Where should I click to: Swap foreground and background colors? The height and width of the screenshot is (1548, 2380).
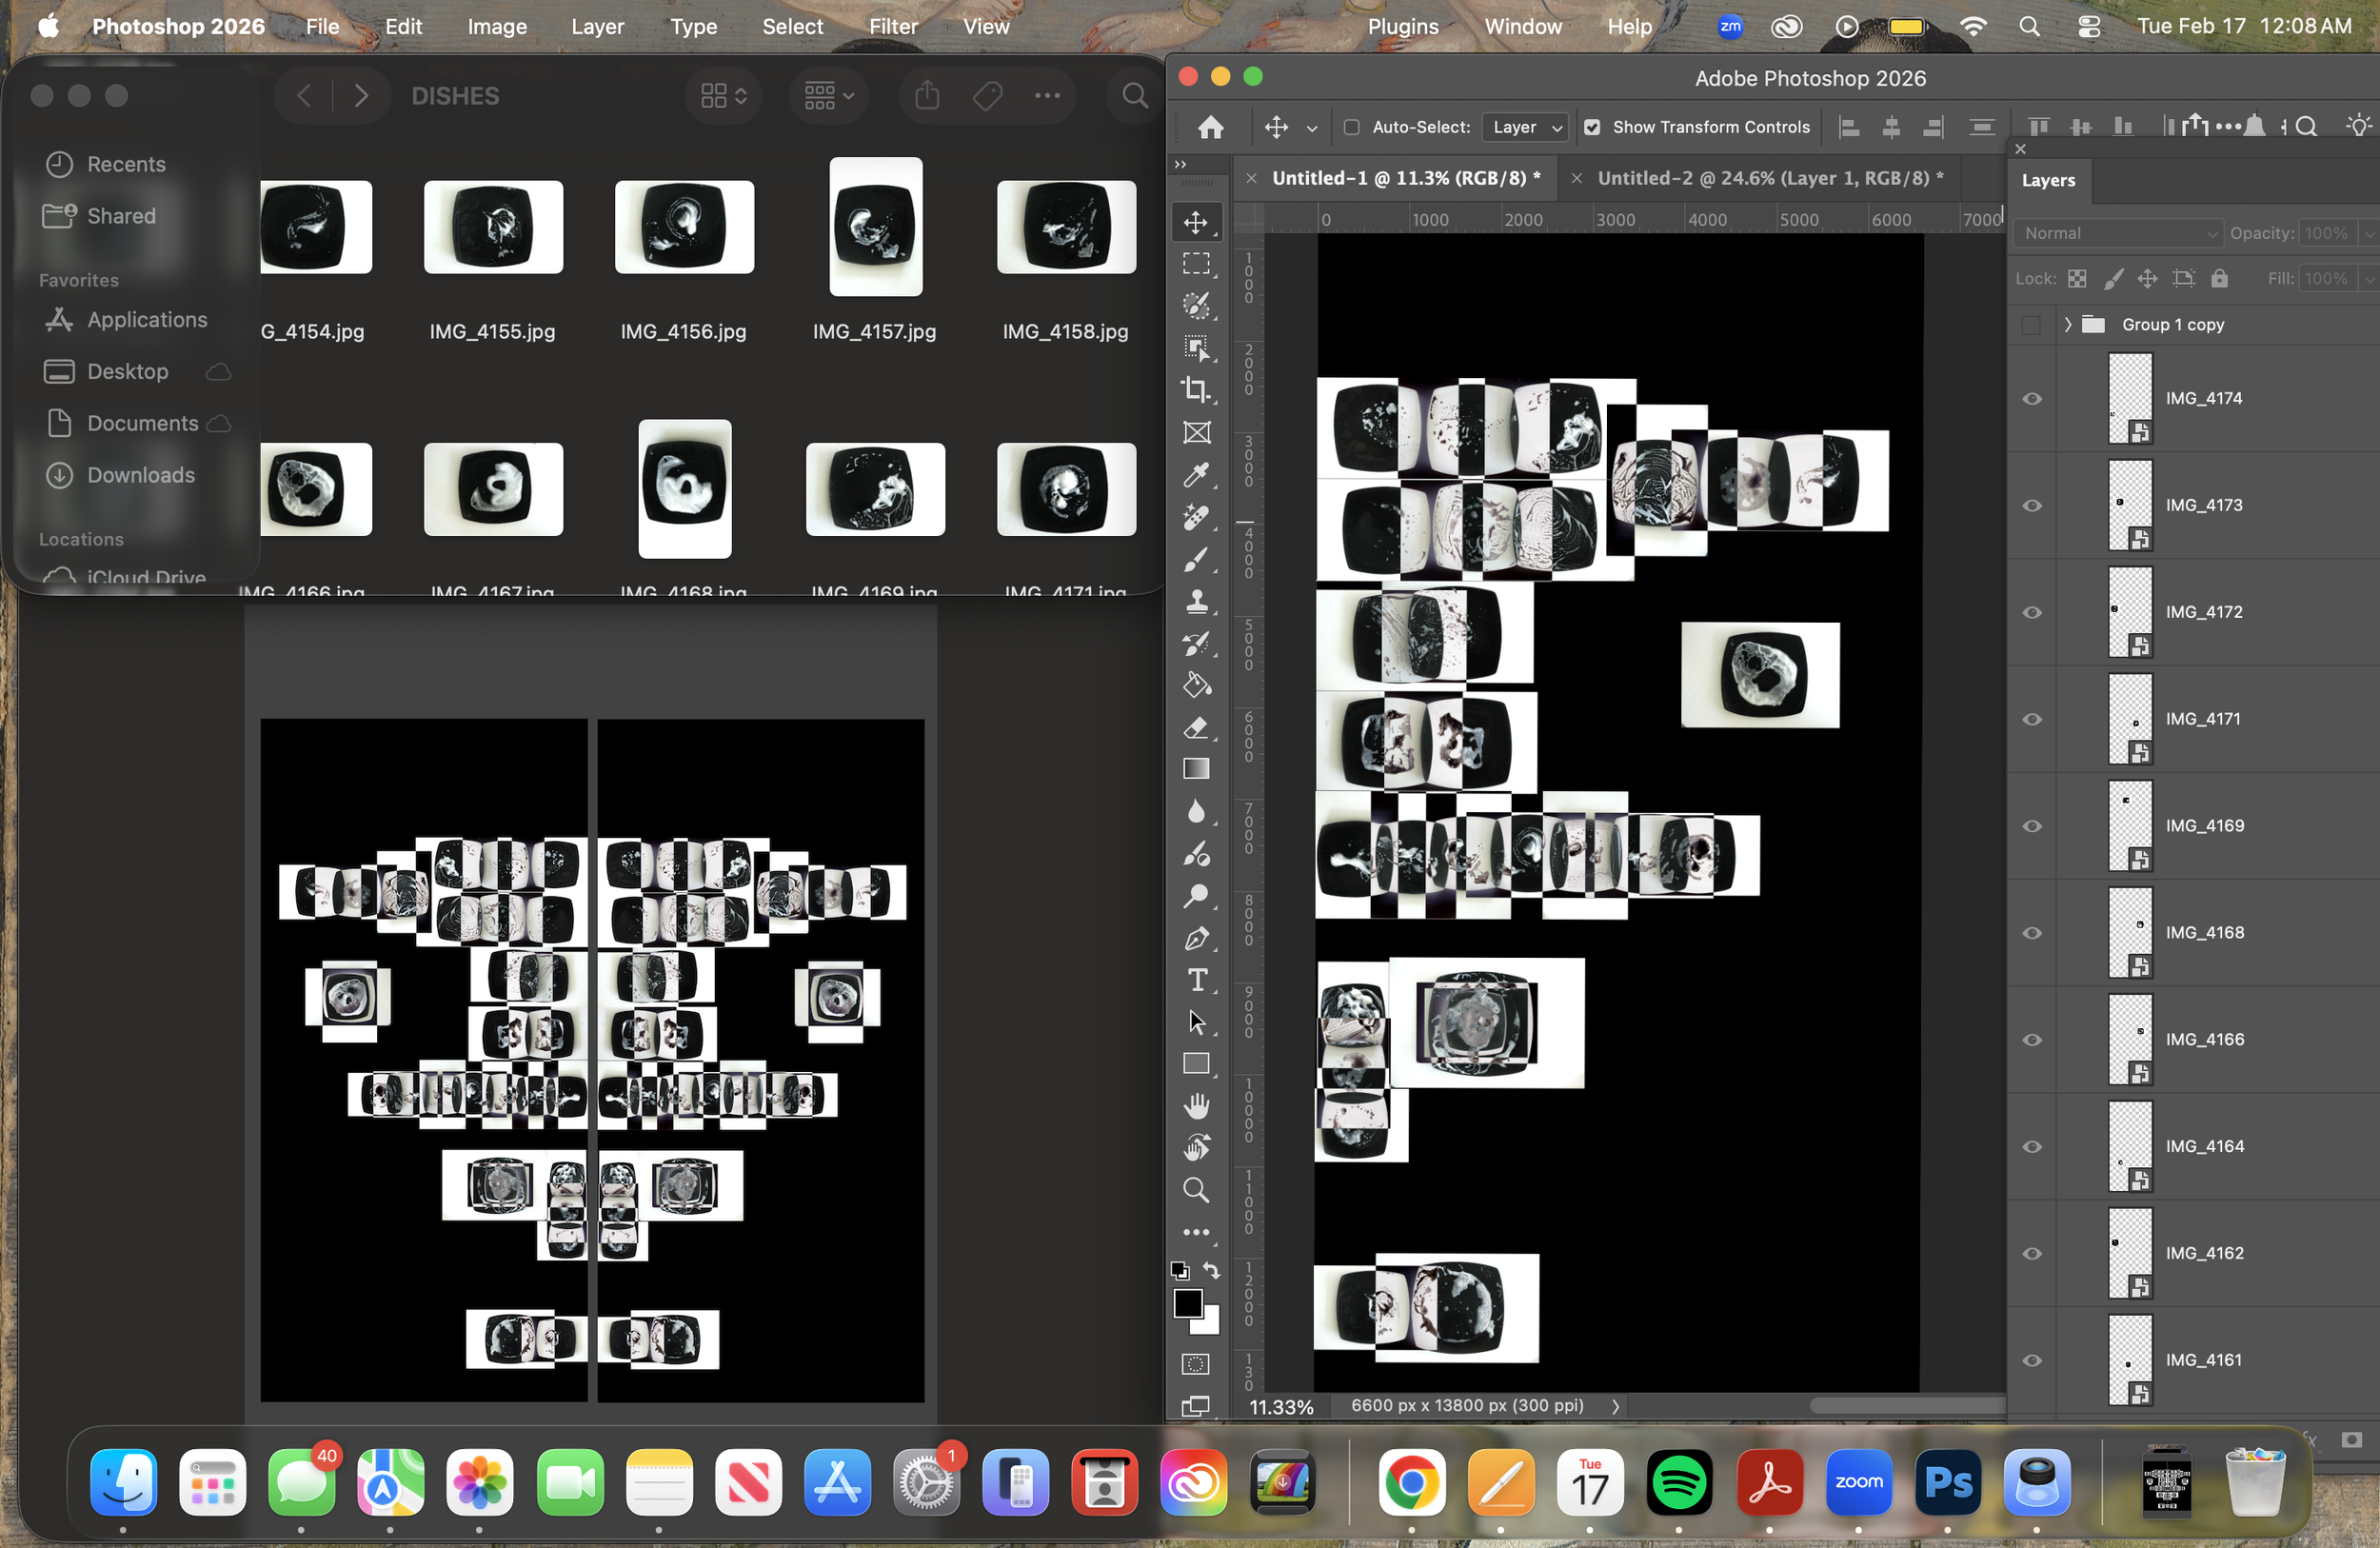coord(1212,1270)
